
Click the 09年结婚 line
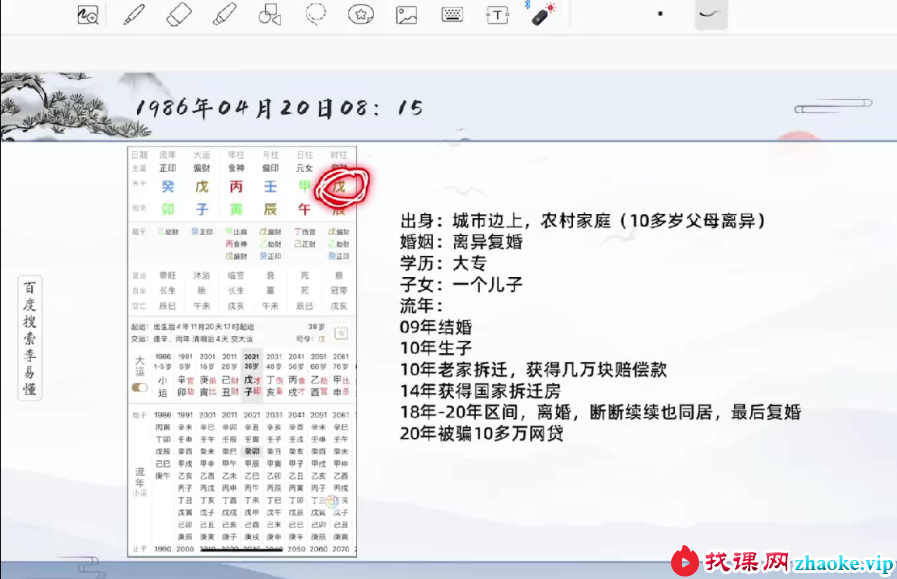pos(436,327)
